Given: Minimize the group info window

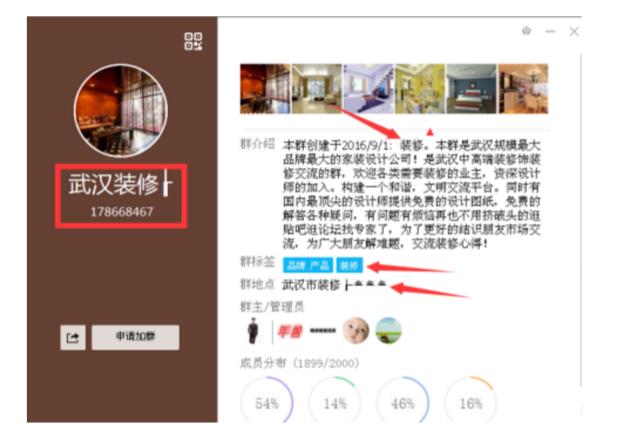Looking at the screenshot, I should tap(550, 31).
